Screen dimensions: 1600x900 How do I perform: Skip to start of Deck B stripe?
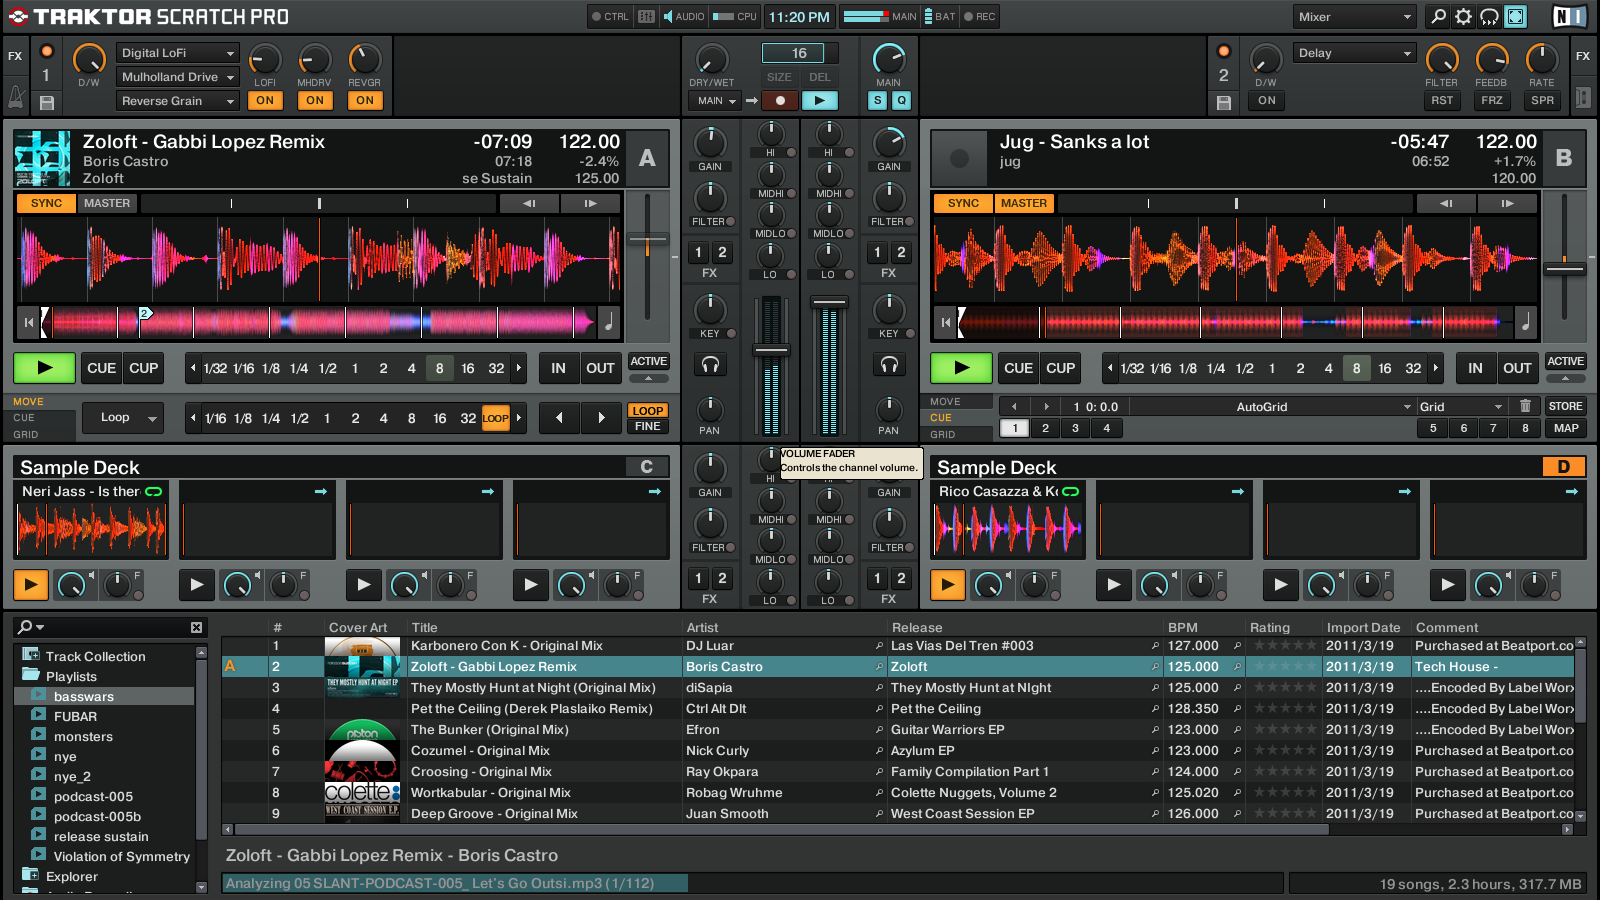tap(945, 322)
